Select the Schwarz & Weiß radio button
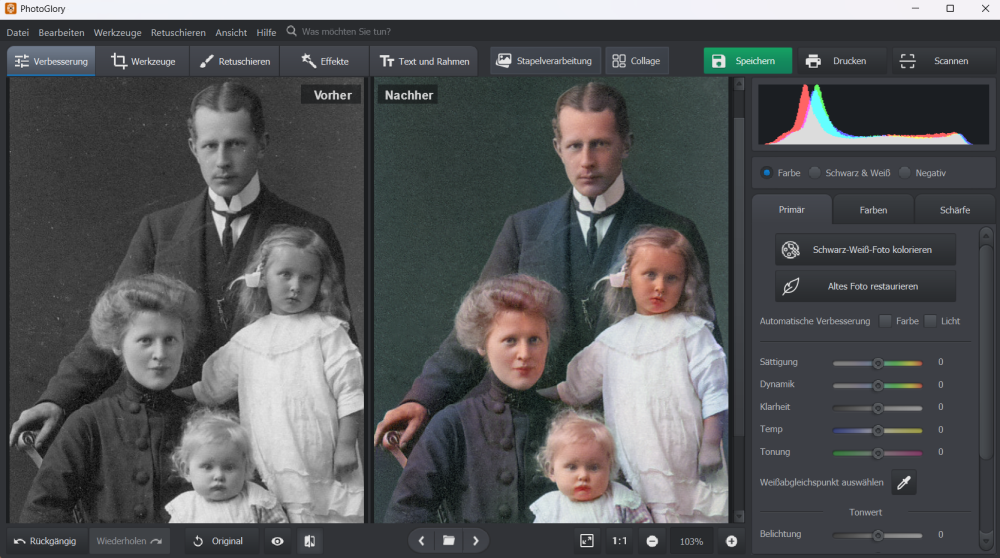The height and width of the screenshot is (558, 1000). point(814,173)
